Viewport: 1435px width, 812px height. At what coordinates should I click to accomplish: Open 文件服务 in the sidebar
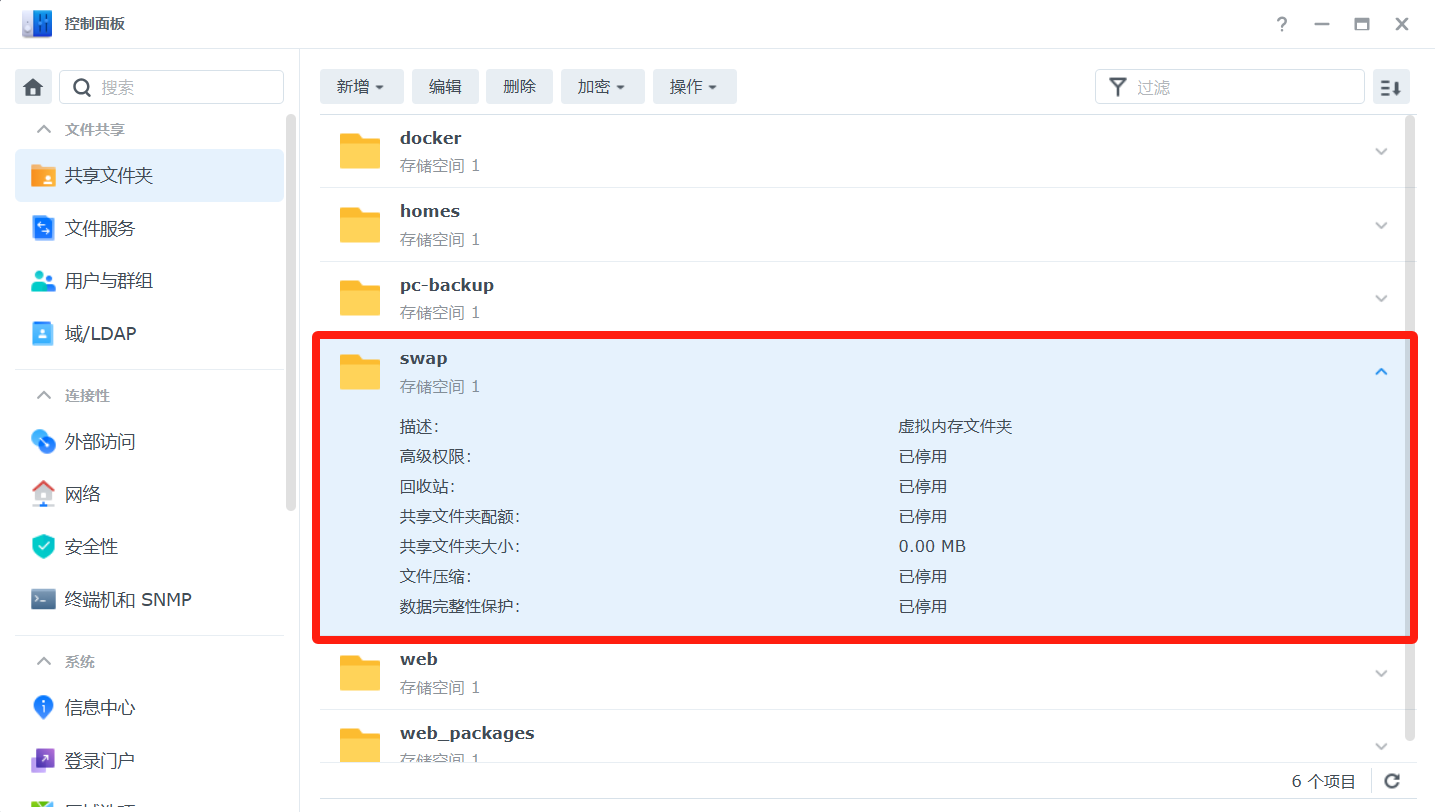click(100, 228)
